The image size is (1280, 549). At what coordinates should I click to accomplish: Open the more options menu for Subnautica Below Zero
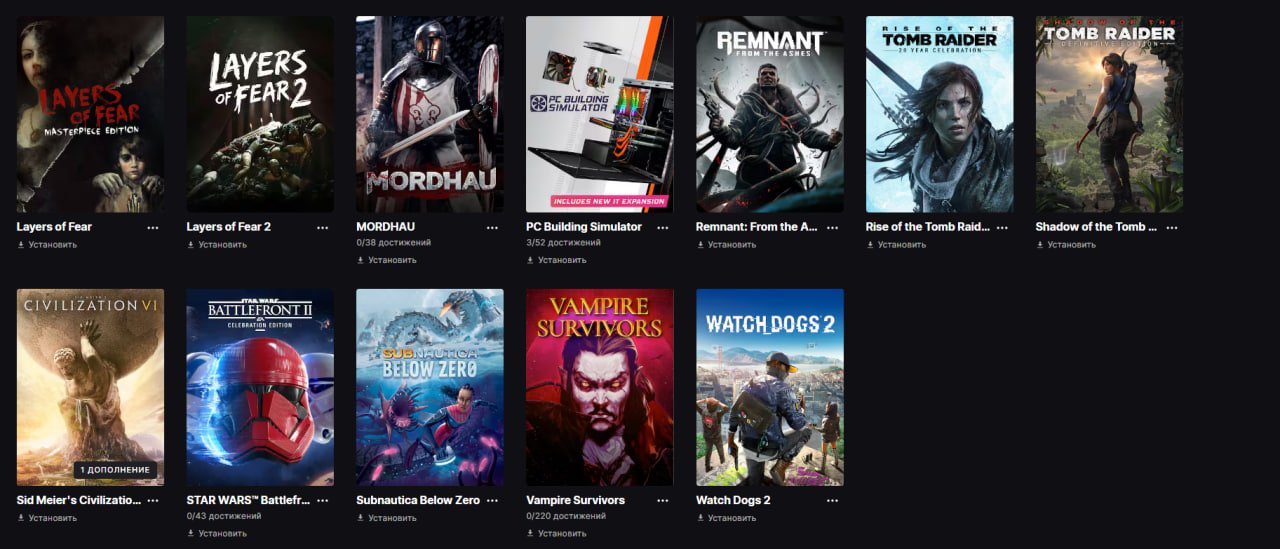[x=492, y=500]
